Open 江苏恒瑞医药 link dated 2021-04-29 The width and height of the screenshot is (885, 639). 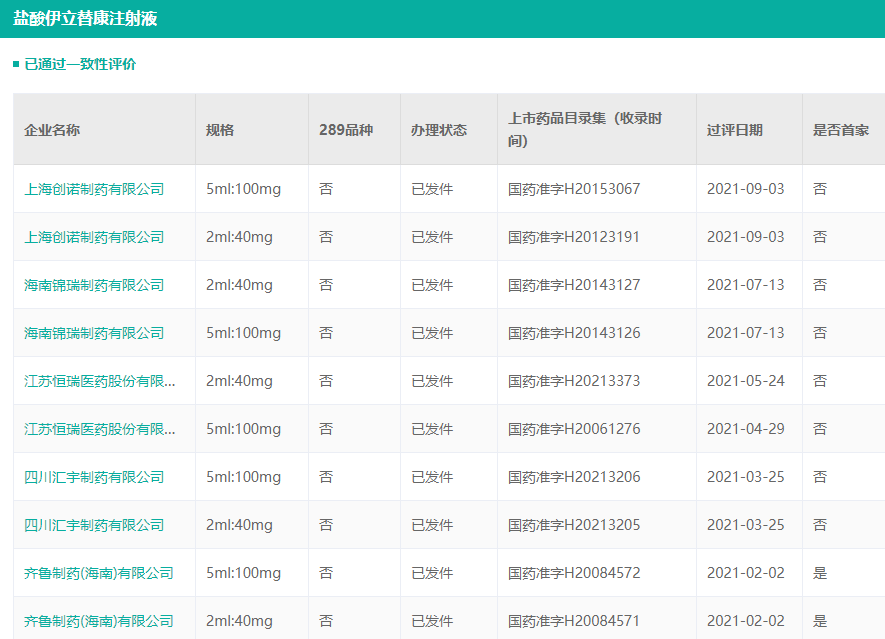click(x=100, y=429)
